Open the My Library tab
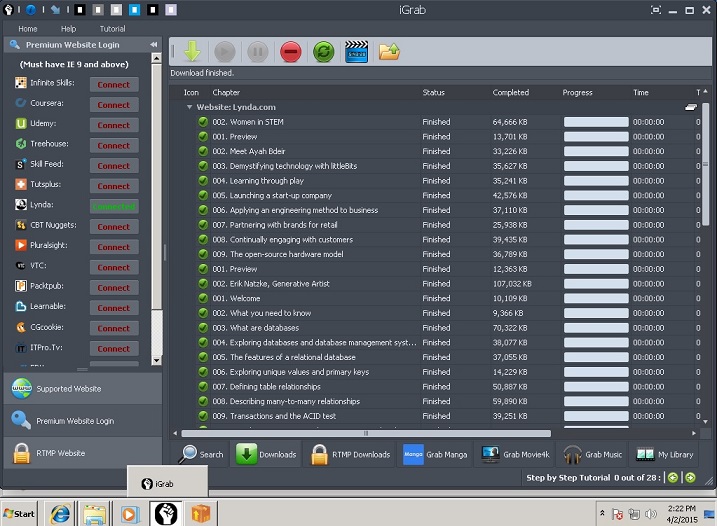Image resolution: width=717 pixels, height=526 pixels. pyautogui.click(x=664, y=455)
